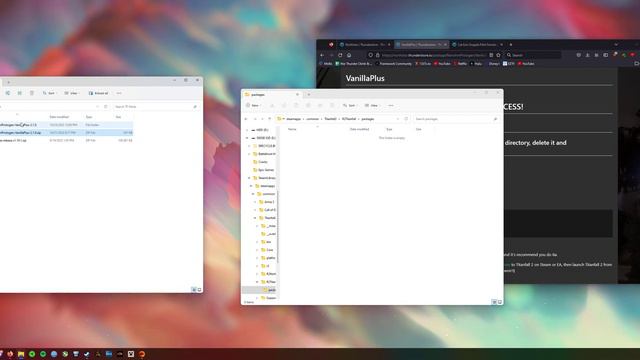Switch left Explorer to large thumbnails view icon
640x360 pixels.
click(199, 290)
